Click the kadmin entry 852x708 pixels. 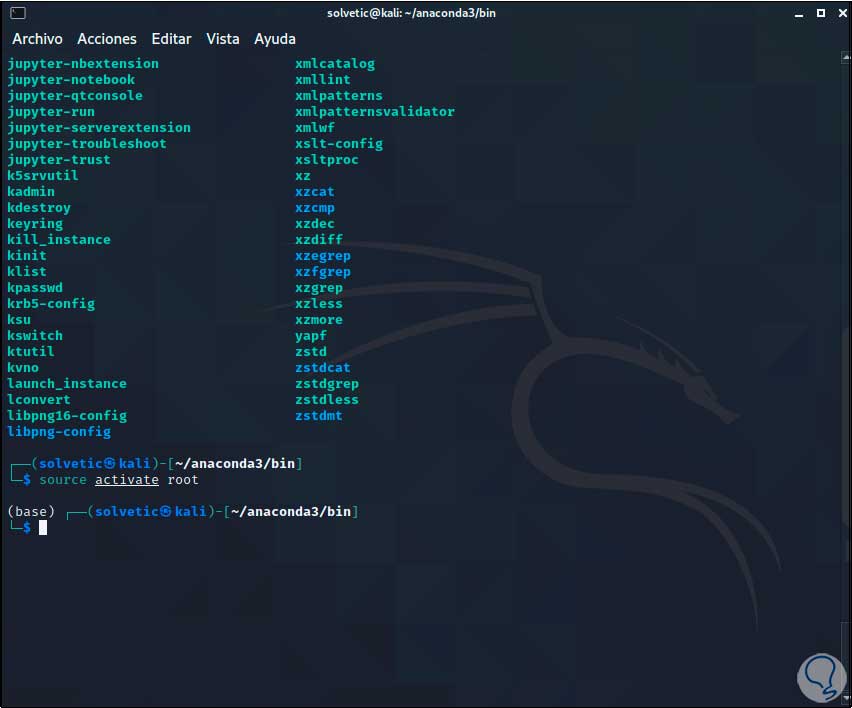coord(31,192)
